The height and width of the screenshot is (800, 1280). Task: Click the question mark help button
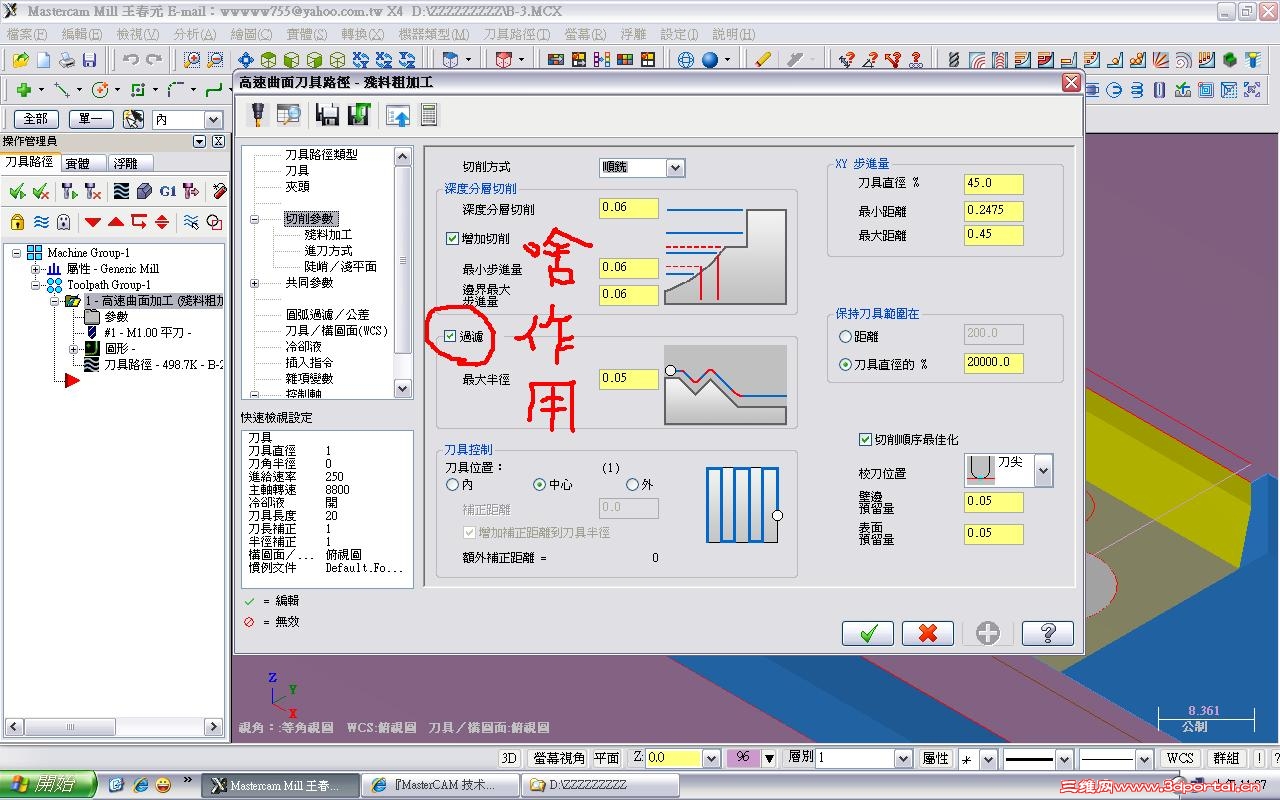1048,633
